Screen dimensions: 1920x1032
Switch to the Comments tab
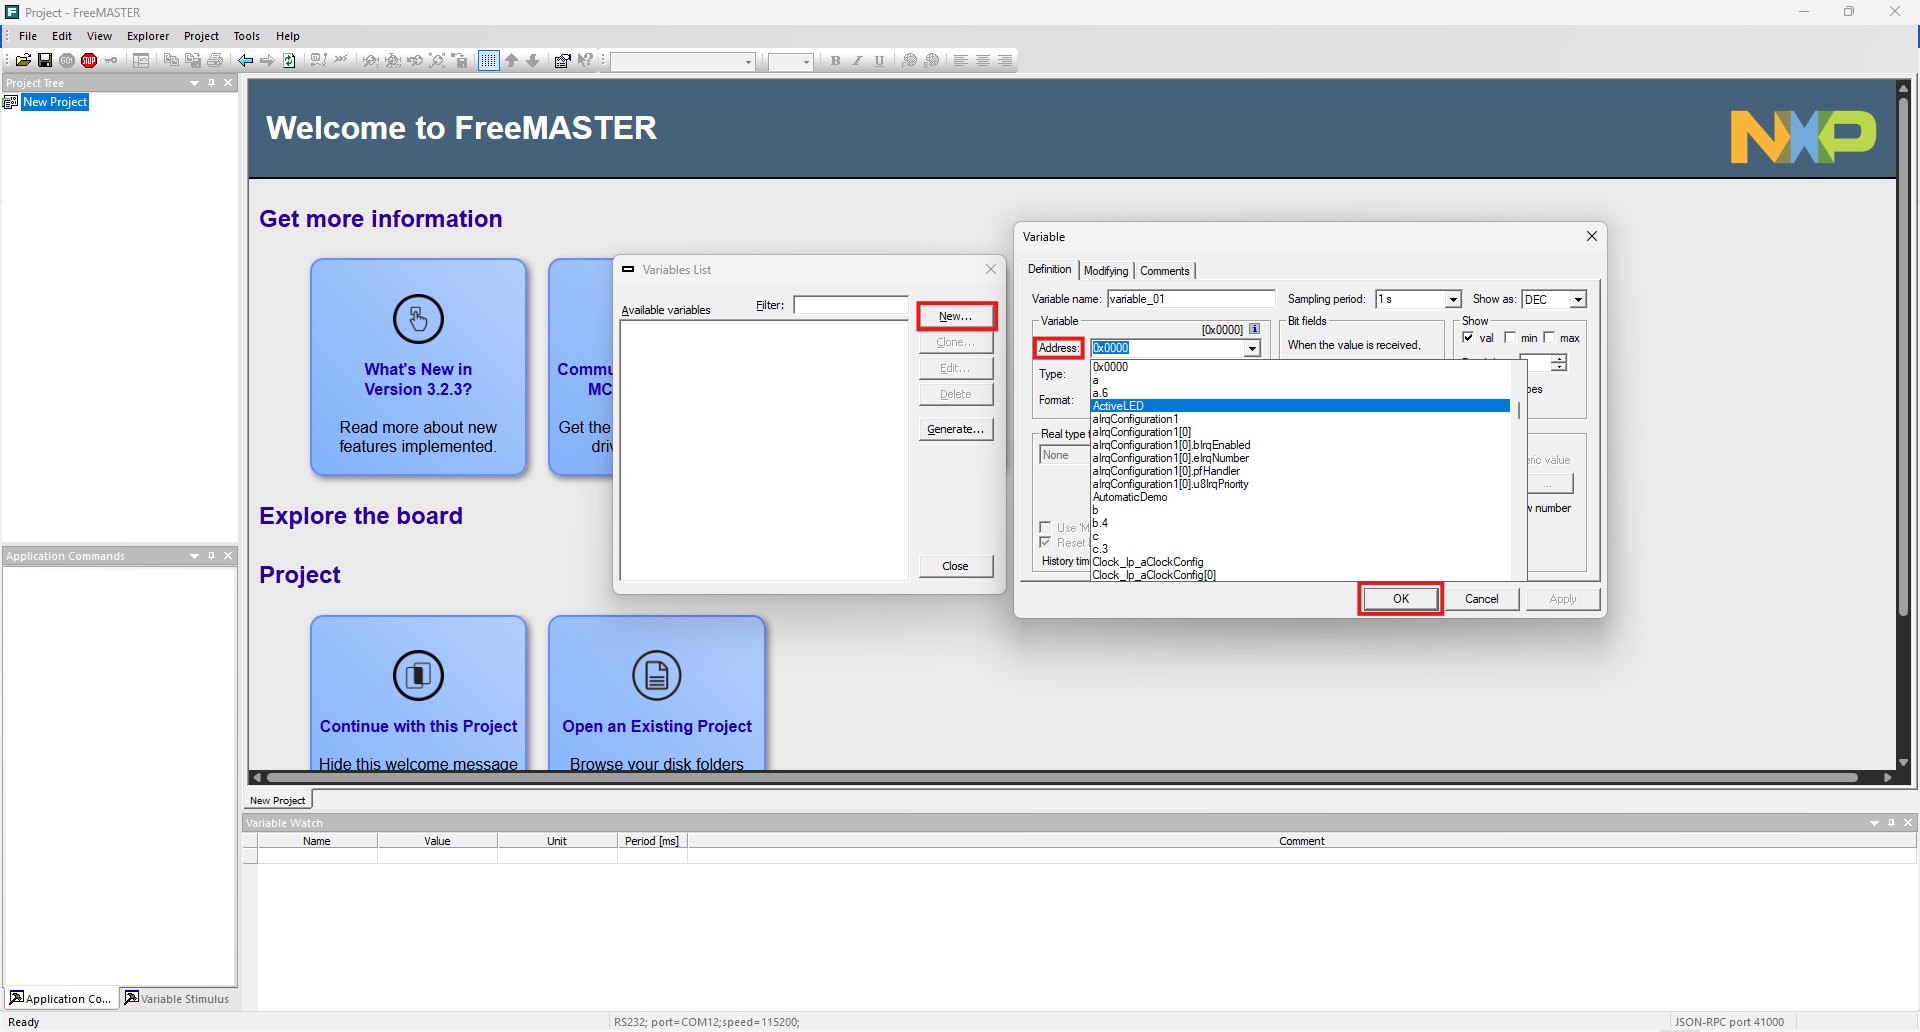[1165, 271]
